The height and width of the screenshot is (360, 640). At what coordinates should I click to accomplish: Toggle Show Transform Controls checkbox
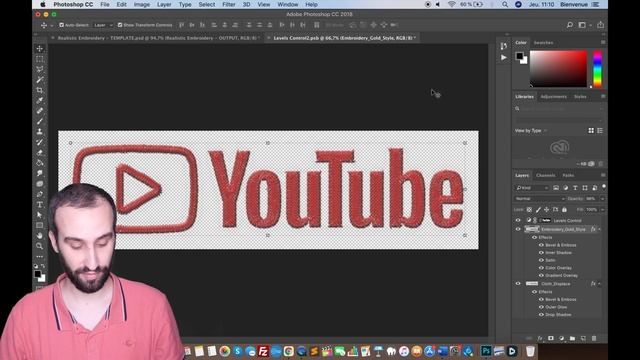[x=120, y=25]
